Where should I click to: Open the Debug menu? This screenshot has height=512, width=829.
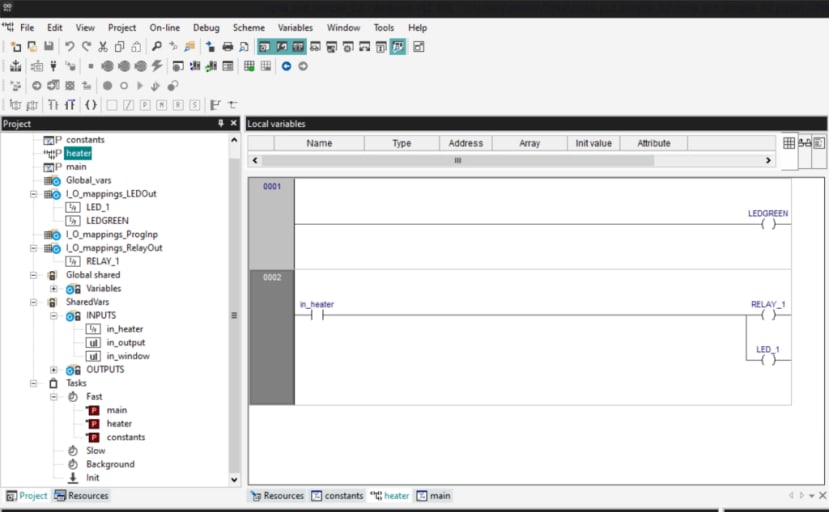pos(206,28)
